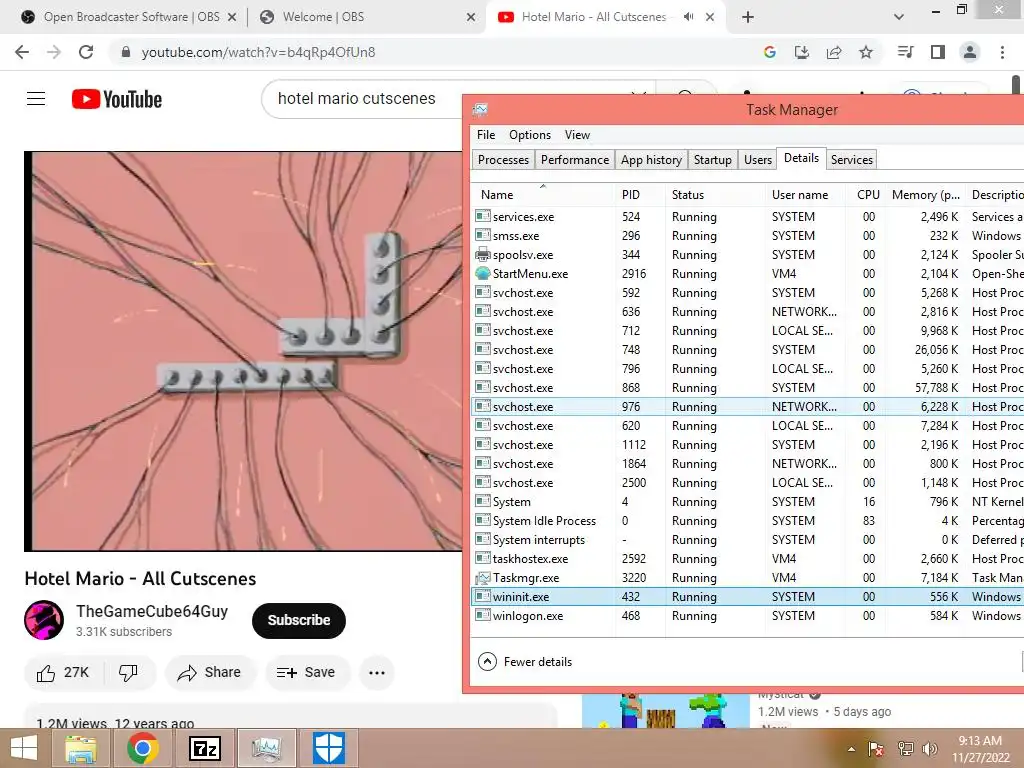This screenshot has width=1024, height=768.
Task: Show hidden system tray icons
Action: (851, 749)
